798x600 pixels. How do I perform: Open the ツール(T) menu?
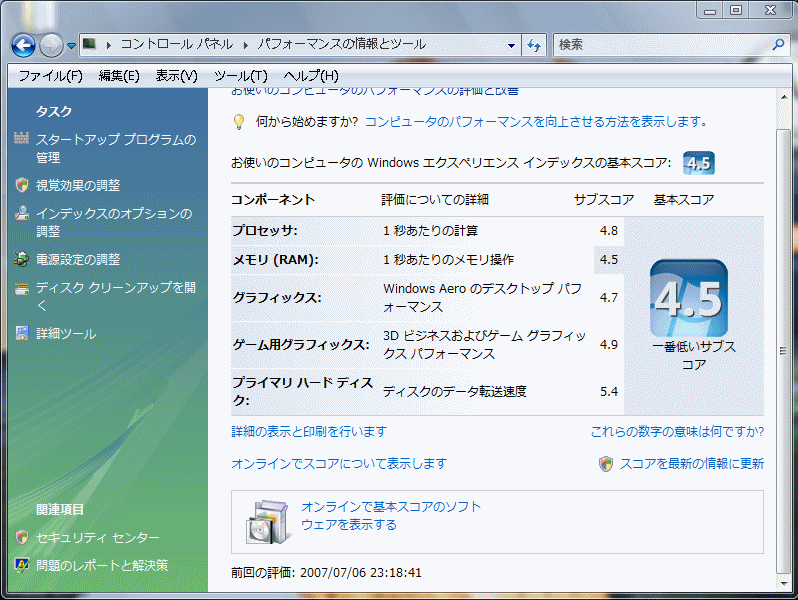tap(240, 76)
